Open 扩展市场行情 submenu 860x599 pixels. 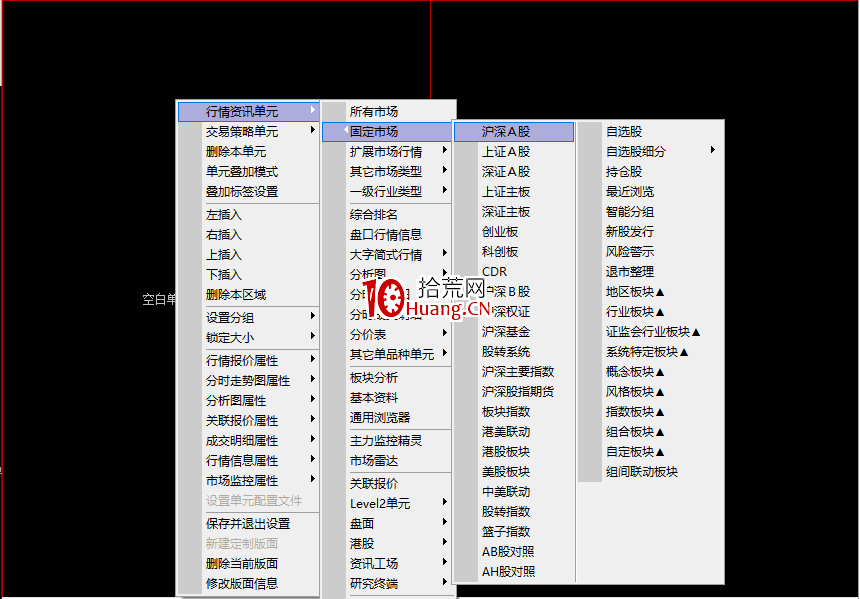coord(387,151)
